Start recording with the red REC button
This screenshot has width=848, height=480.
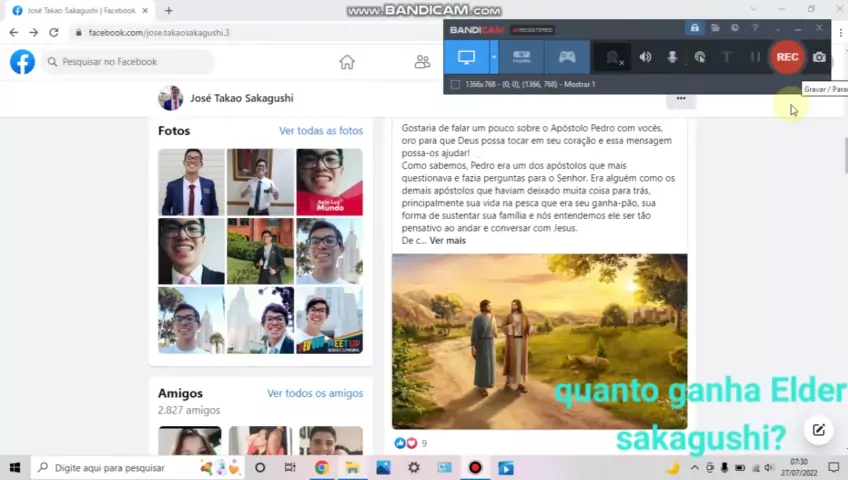click(x=787, y=57)
